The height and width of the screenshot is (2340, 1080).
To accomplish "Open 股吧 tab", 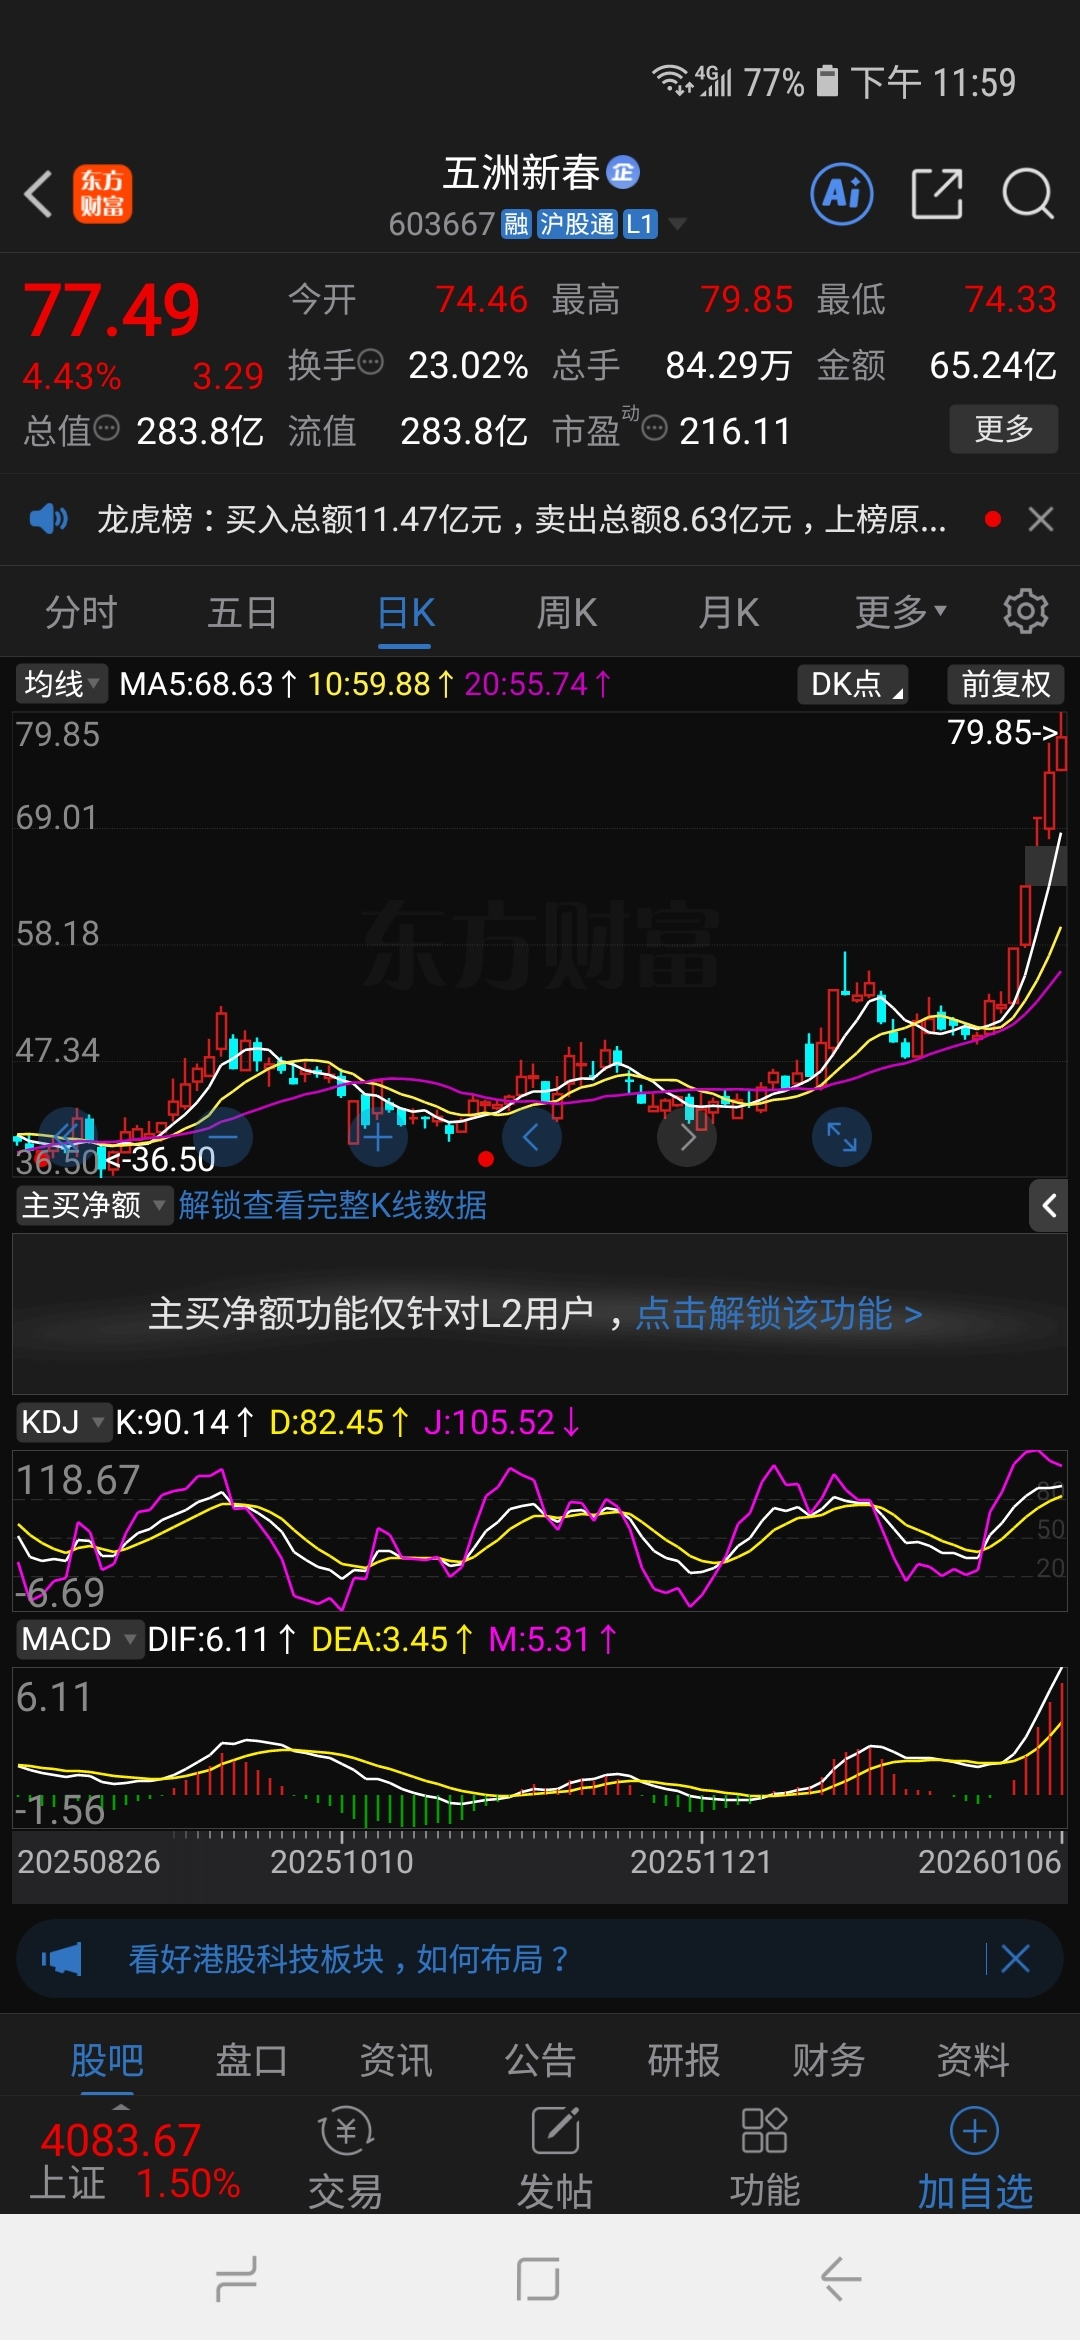I will [x=107, y=2060].
